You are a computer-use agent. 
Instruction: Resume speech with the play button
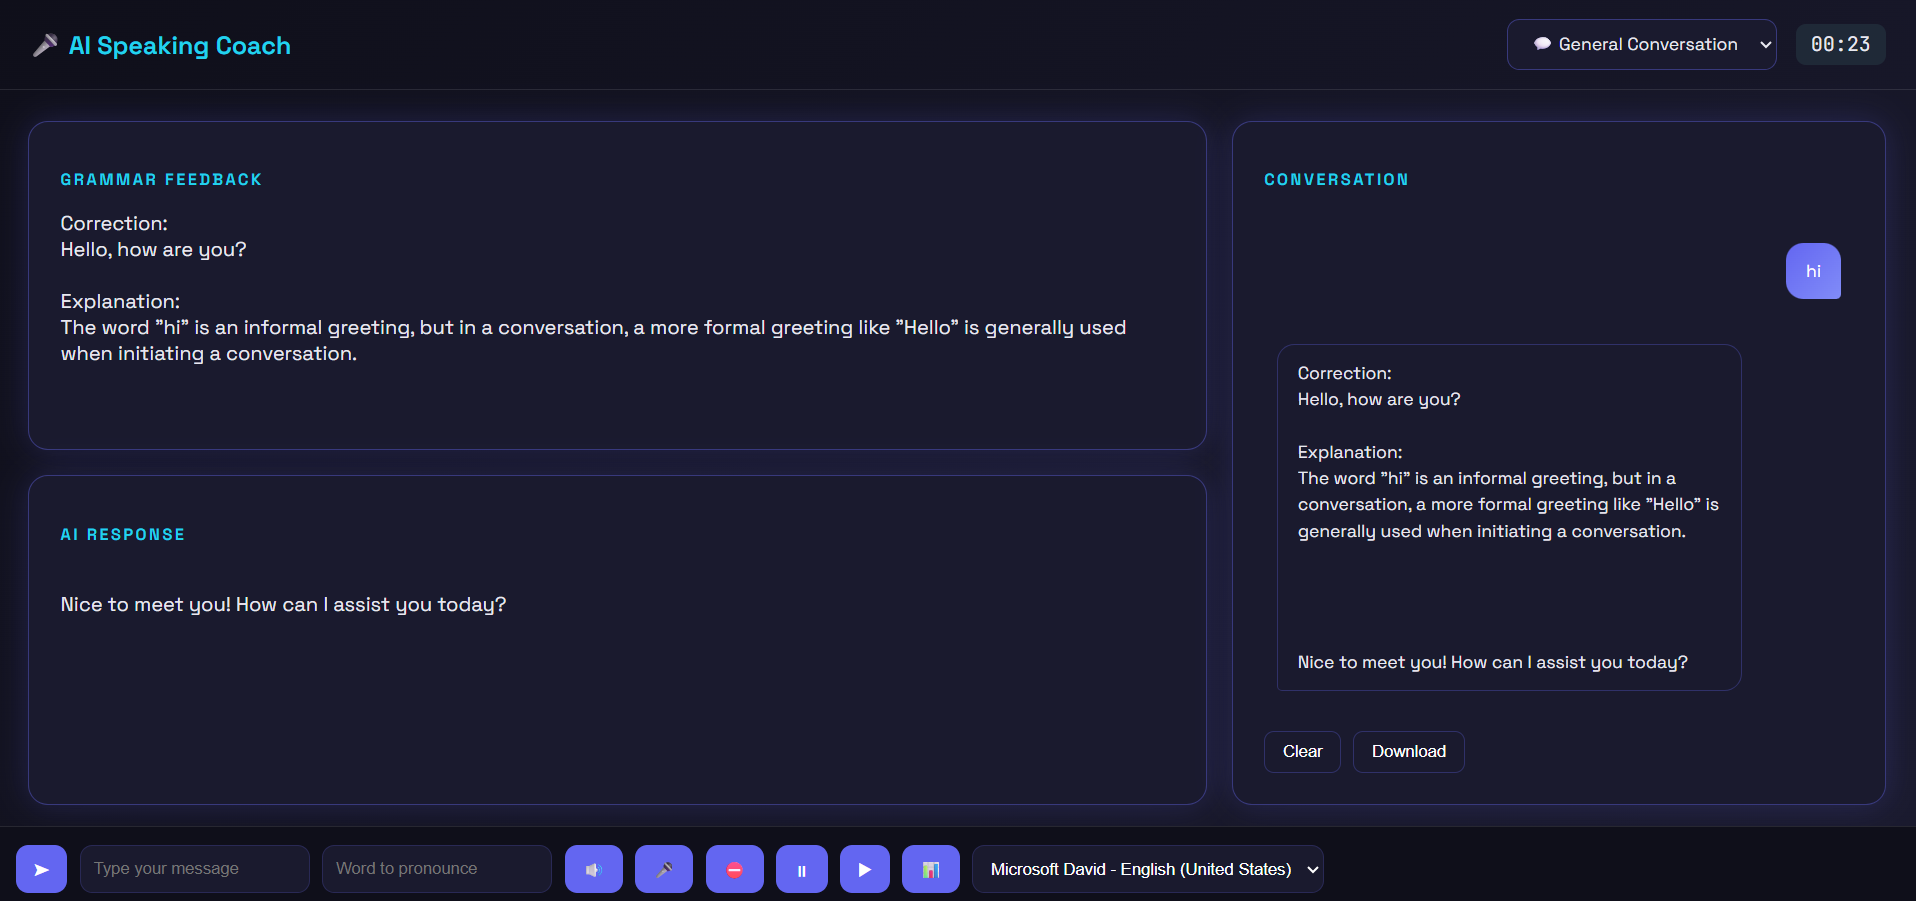864,869
